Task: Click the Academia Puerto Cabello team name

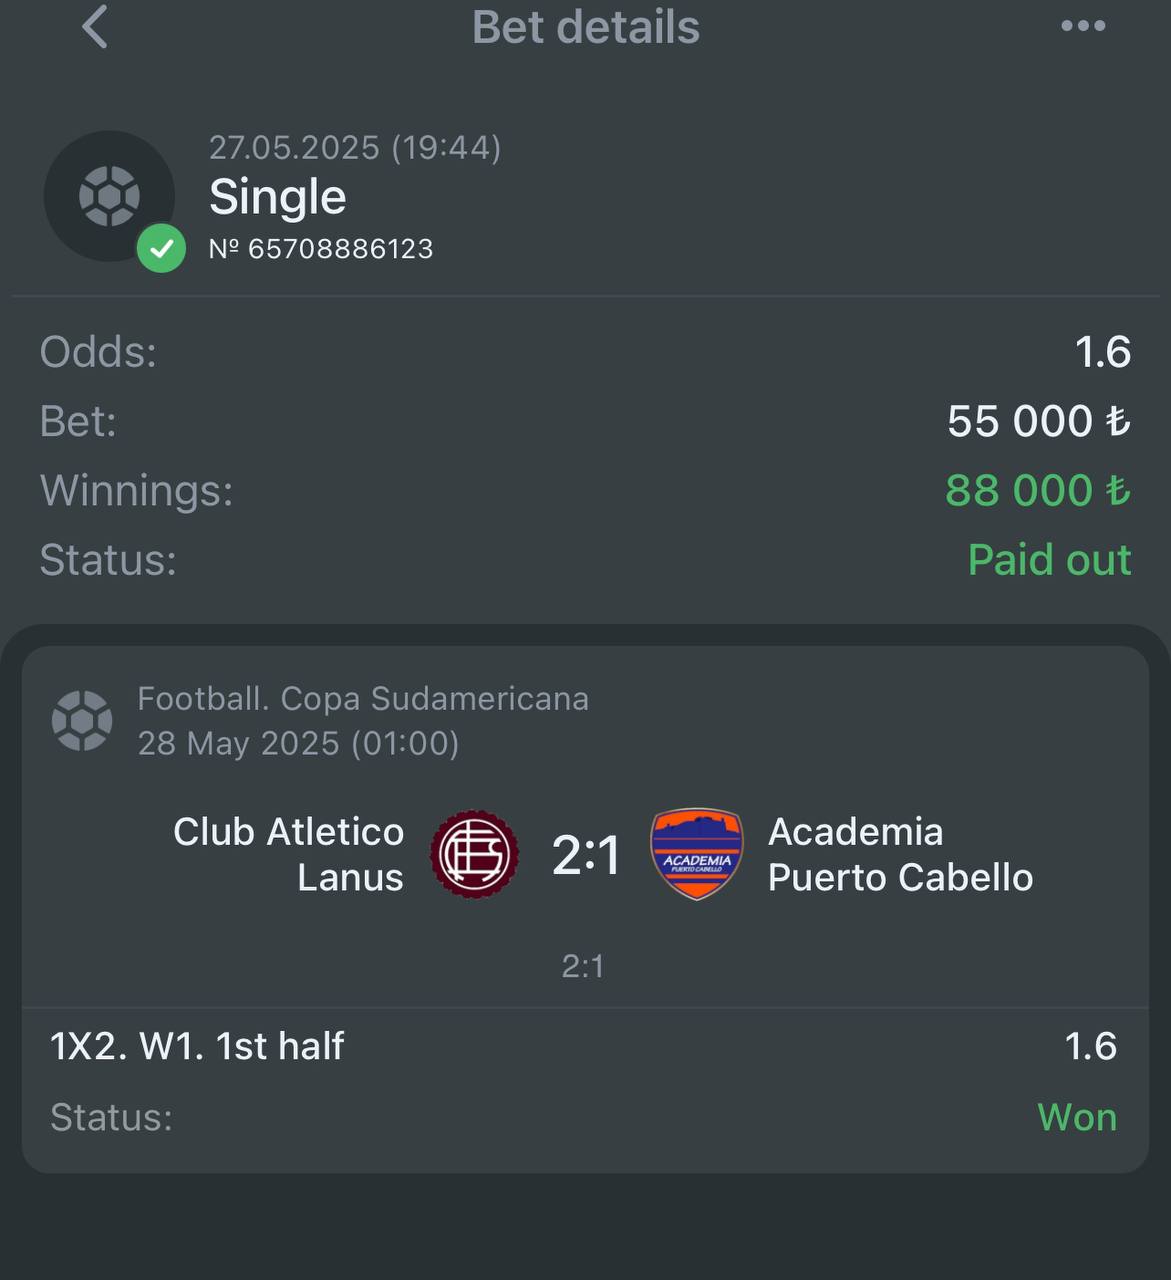Action: click(x=900, y=854)
